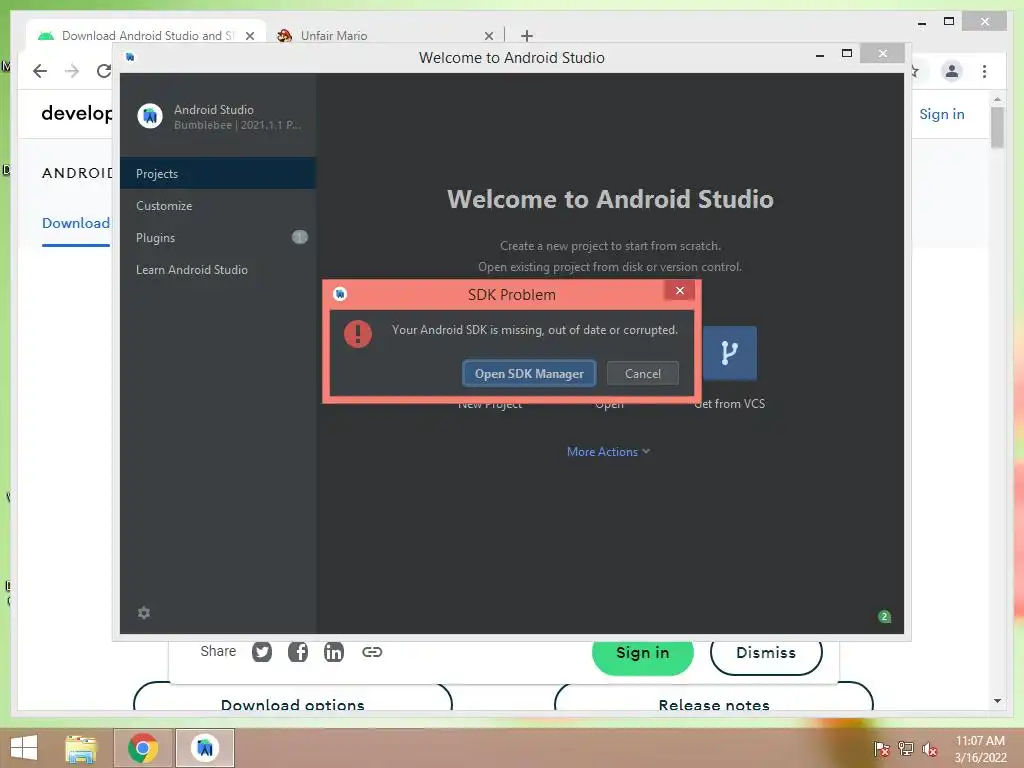
Task: Click SDK Problem dialog title icon
Action: pos(340,294)
